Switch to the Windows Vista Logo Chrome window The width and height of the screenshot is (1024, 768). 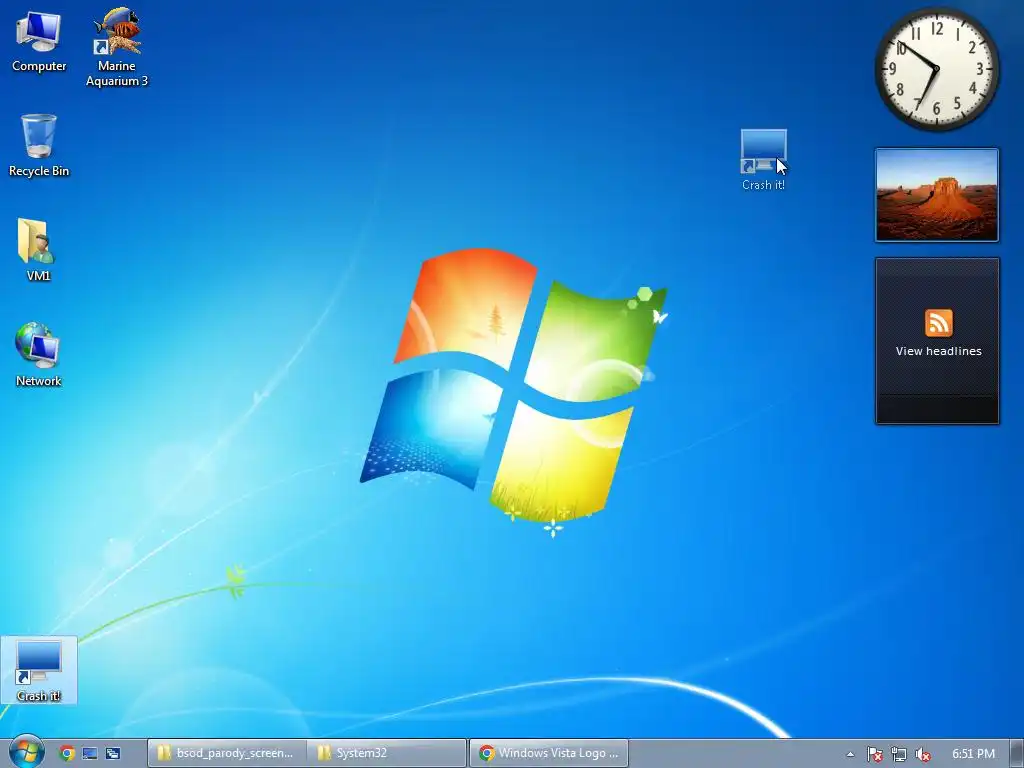click(x=549, y=753)
